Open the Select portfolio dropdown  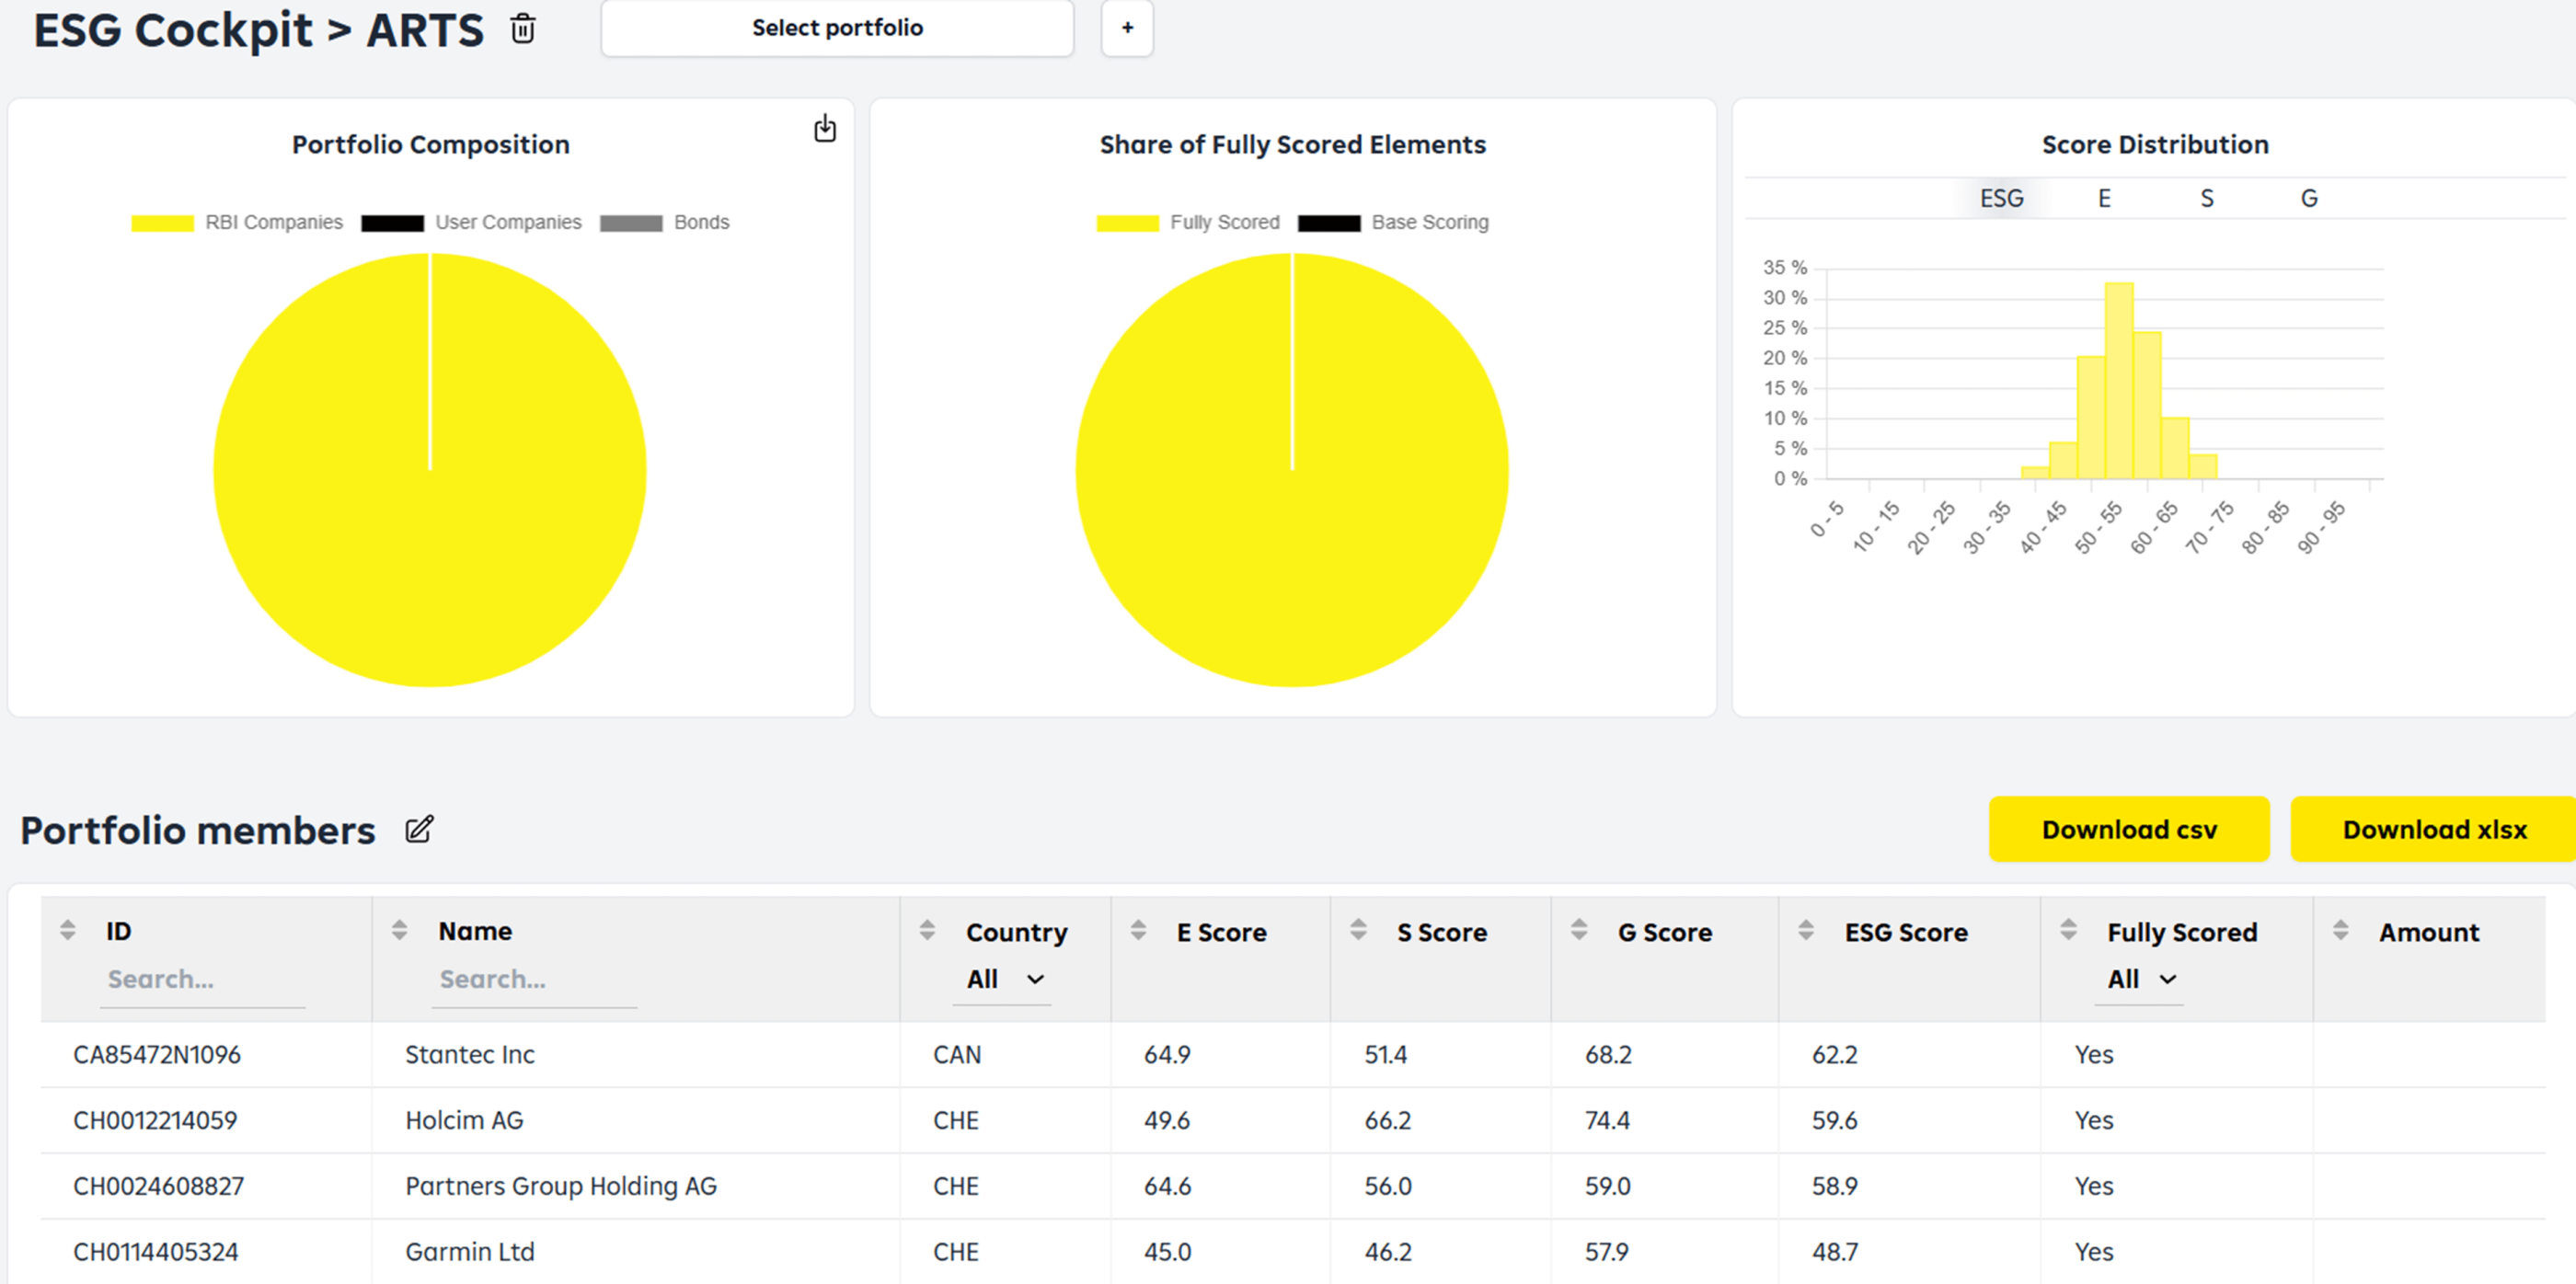coord(836,28)
